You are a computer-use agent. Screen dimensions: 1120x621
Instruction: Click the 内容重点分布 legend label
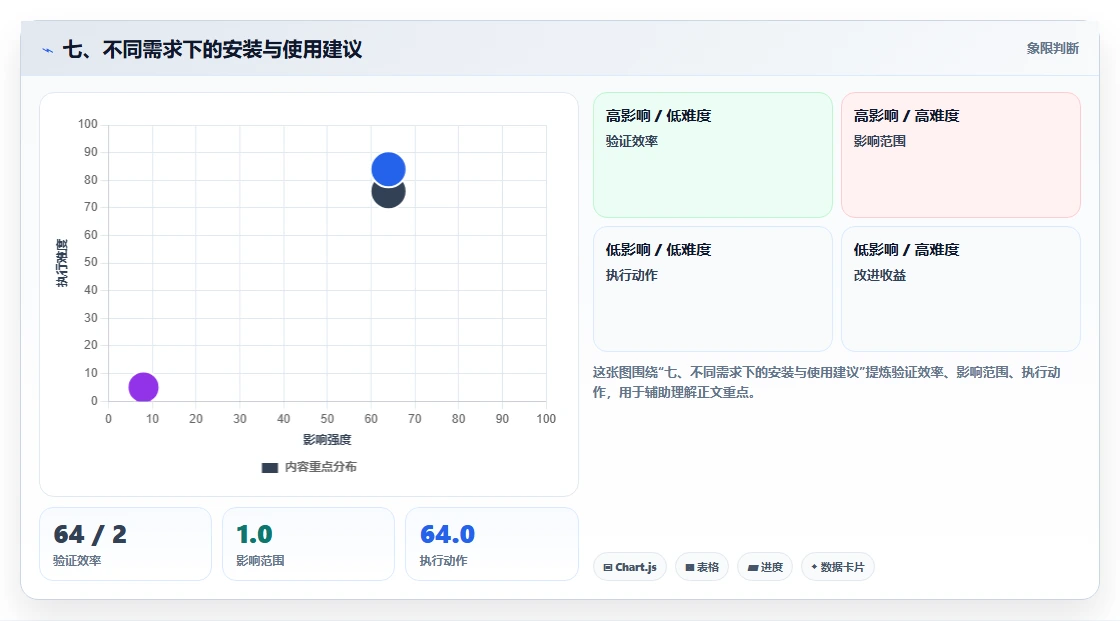point(321,467)
